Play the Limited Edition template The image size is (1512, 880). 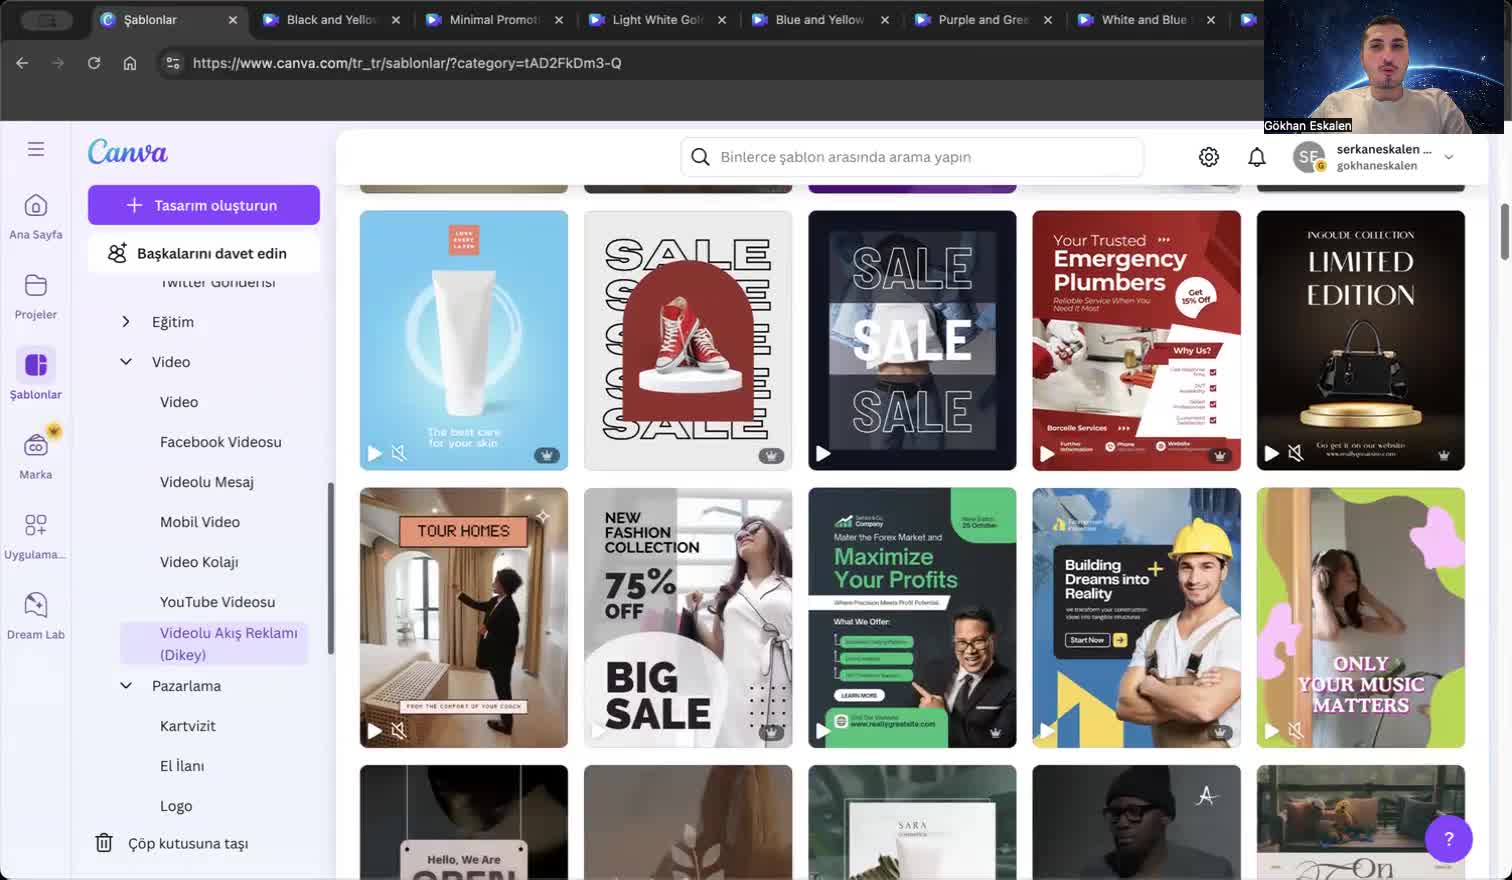pyautogui.click(x=1271, y=454)
